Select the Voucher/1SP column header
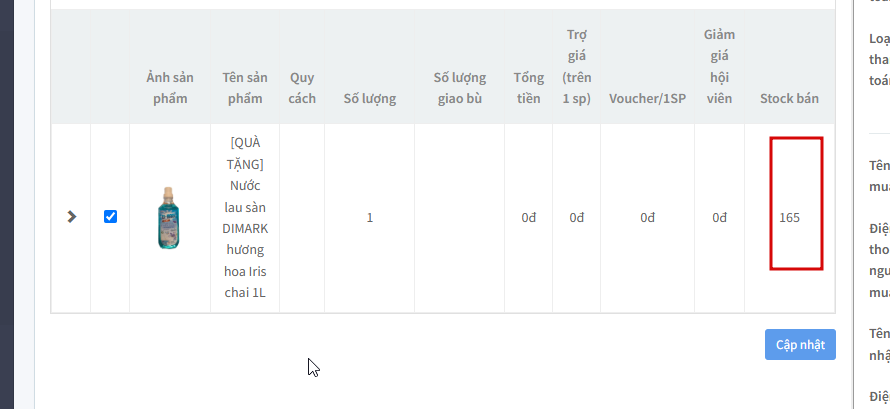 point(647,98)
